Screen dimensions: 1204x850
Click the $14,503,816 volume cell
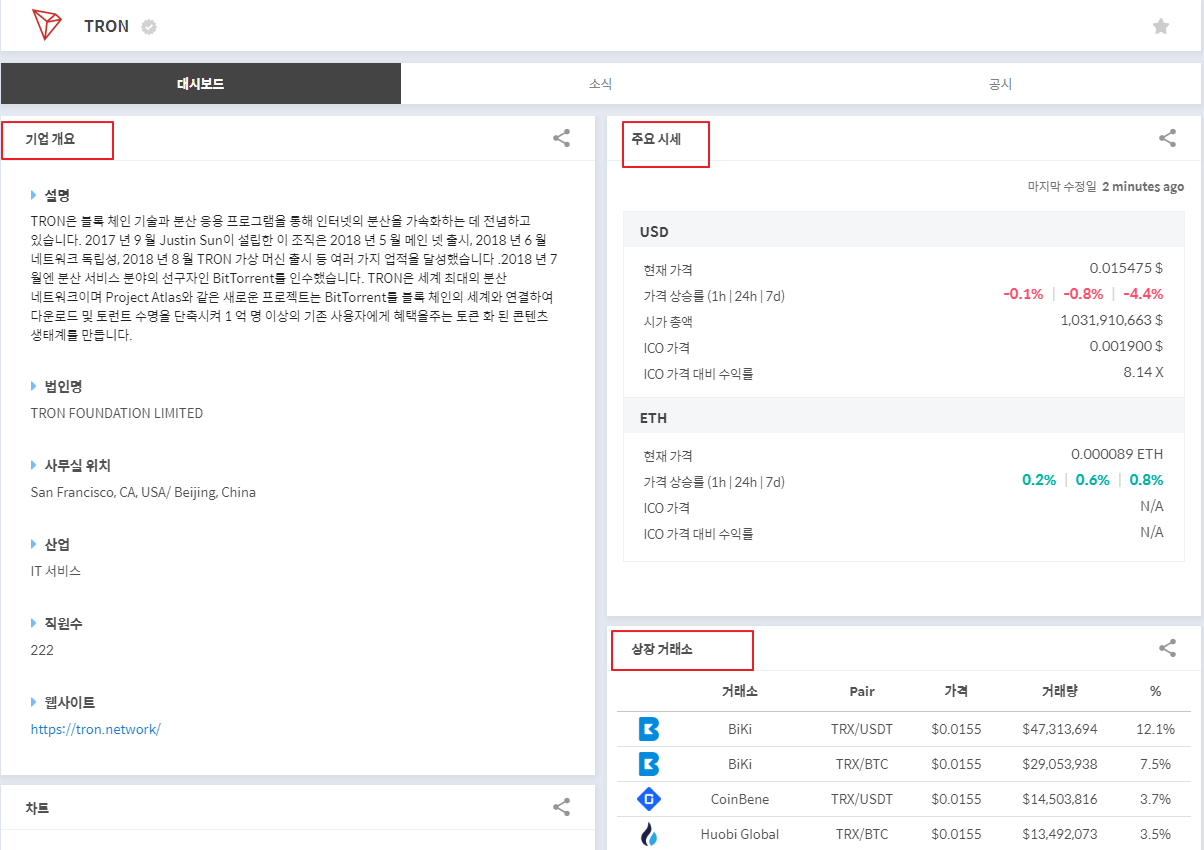(x=1060, y=799)
